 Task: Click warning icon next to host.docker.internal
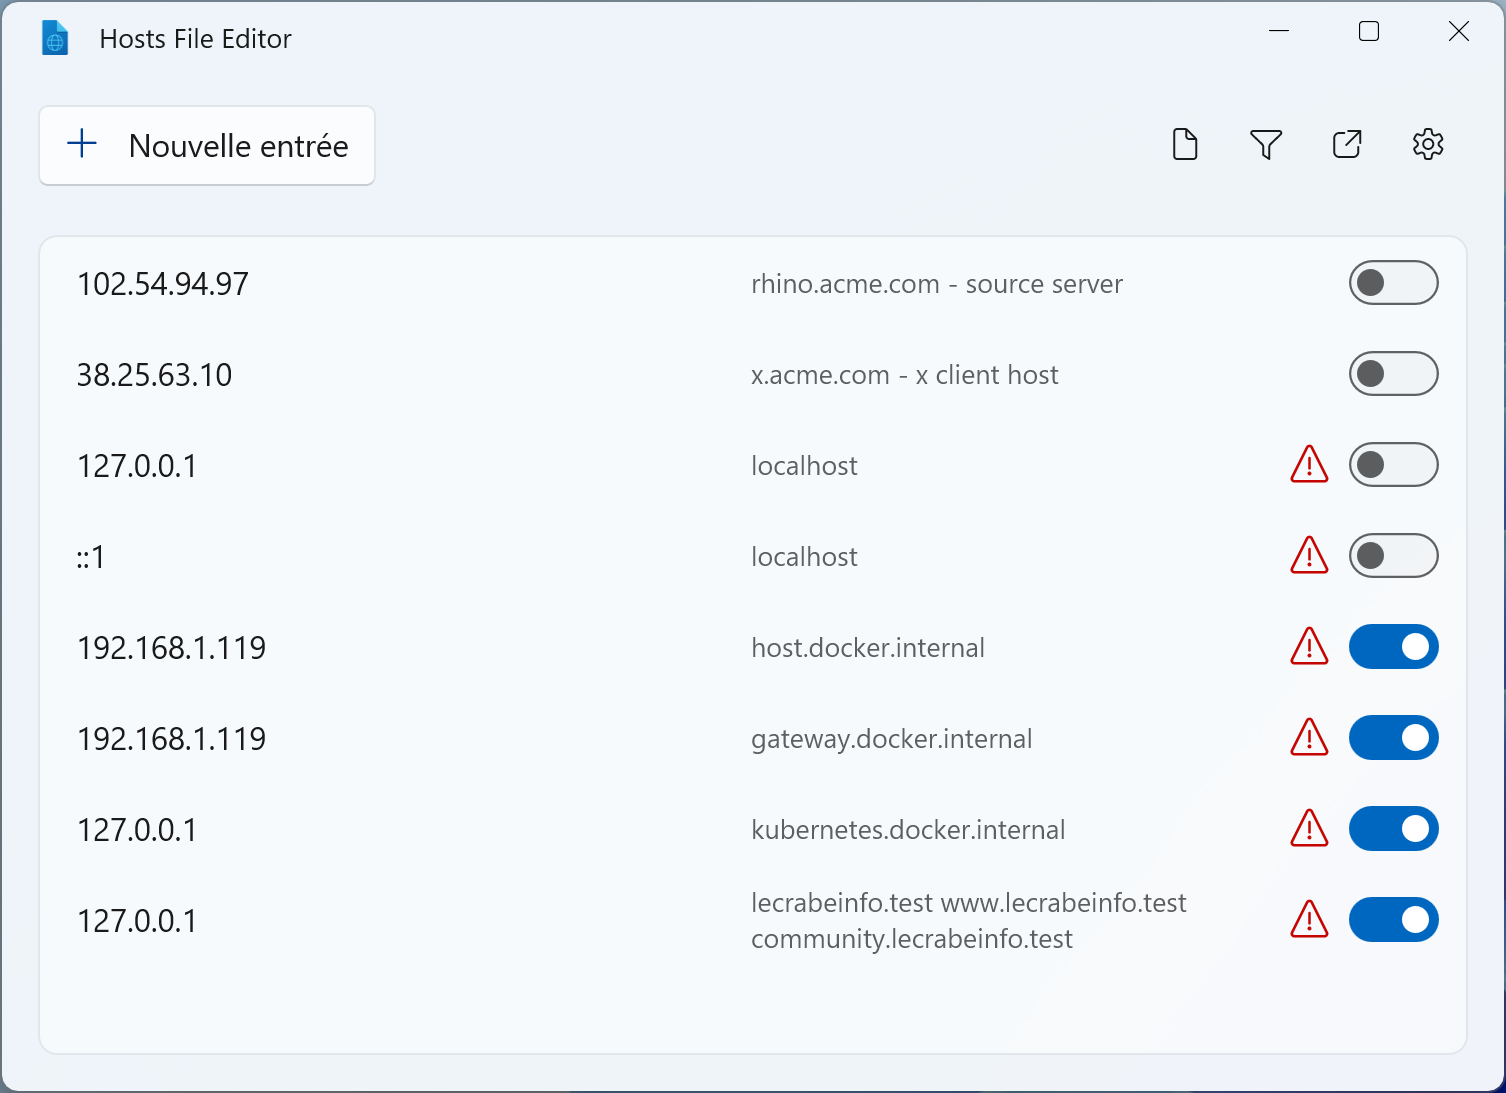point(1309,647)
